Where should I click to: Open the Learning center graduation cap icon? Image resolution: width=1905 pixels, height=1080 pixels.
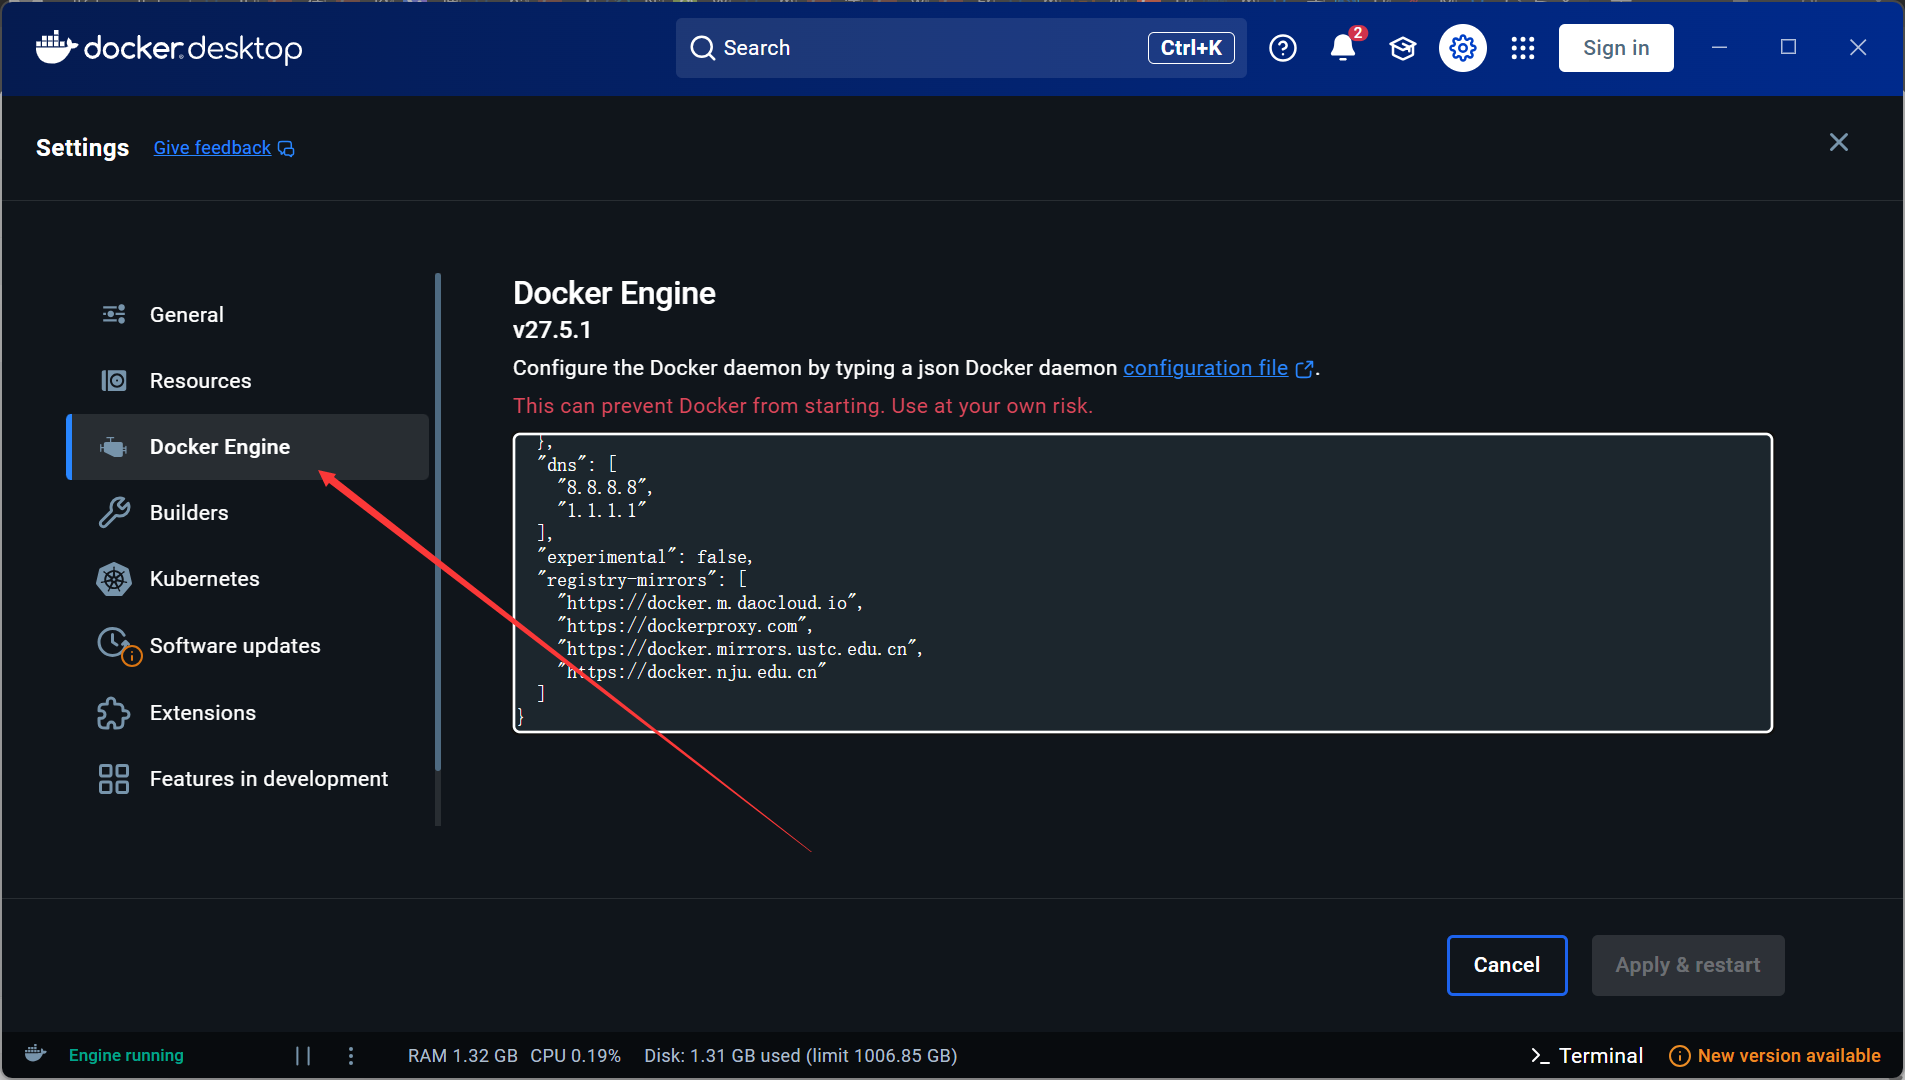1403,48
